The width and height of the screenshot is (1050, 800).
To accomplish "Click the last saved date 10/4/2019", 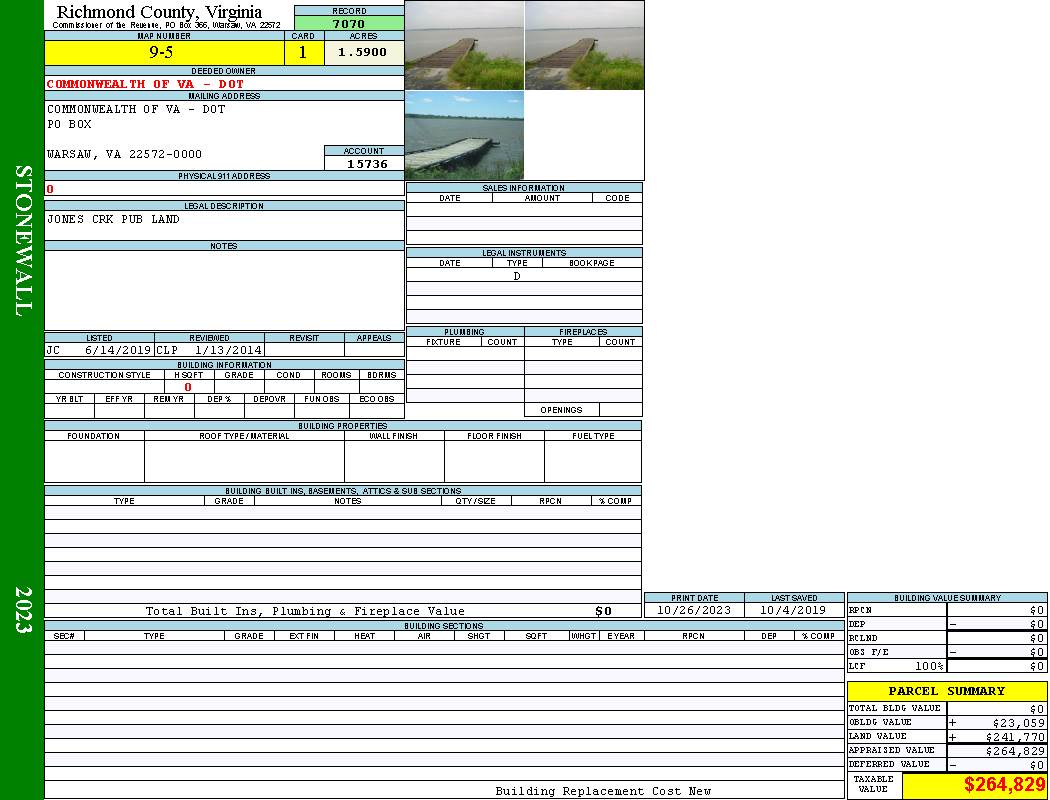I will (x=793, y=610).
